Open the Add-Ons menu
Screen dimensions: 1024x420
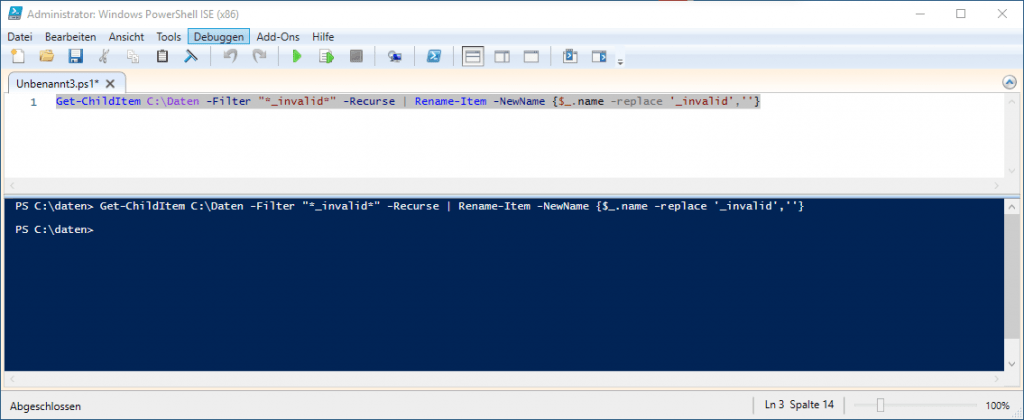pyautogui.click(x=278, y=37)
